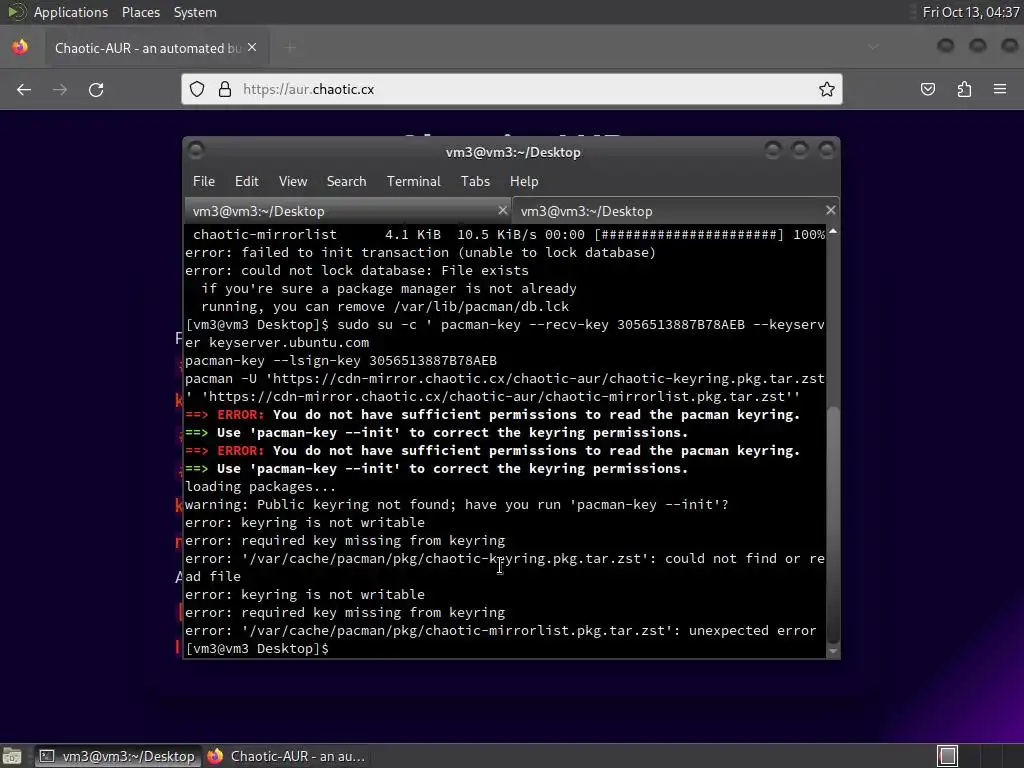The width and height of the screenshot is (1024, 768).
Task: Click the clock showing Fri Oct 13, 04:37
Action: pos(970,12)
